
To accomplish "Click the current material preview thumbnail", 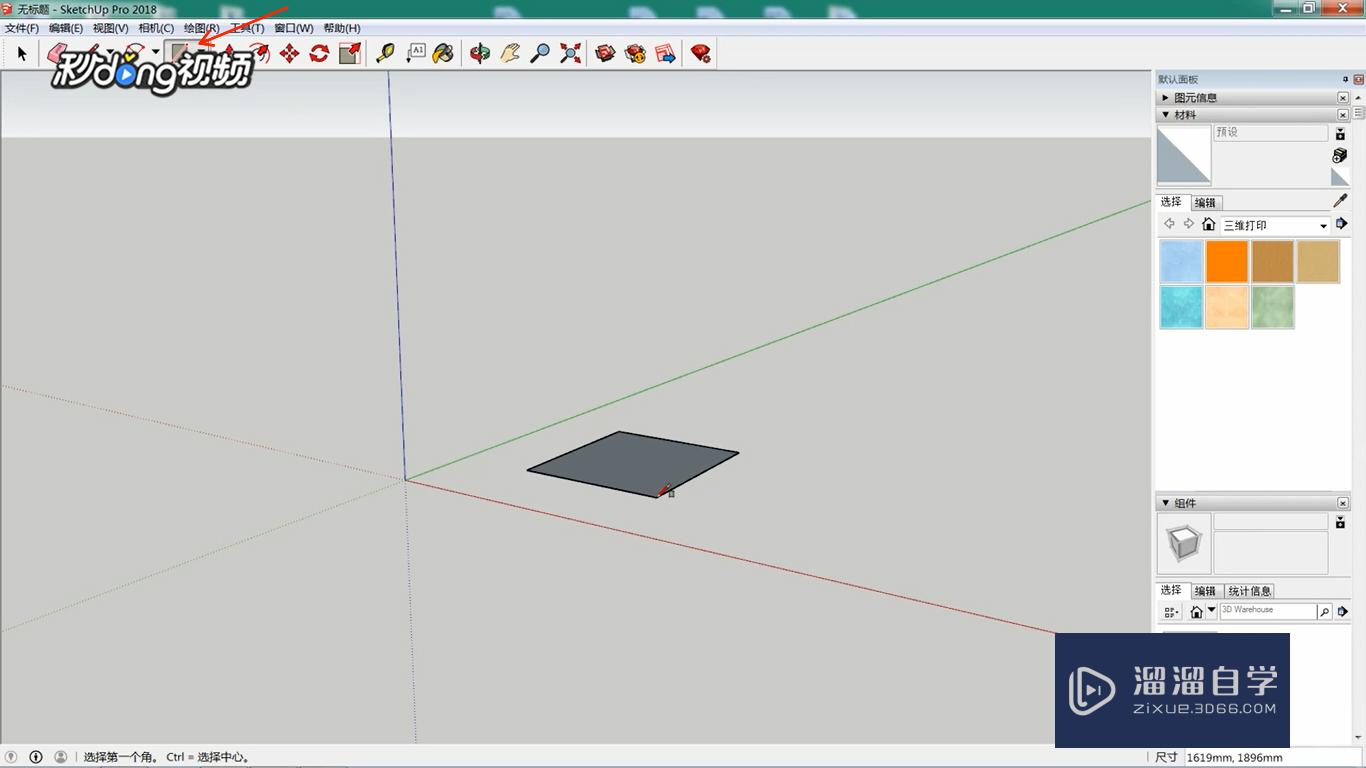I will 1184,155.
